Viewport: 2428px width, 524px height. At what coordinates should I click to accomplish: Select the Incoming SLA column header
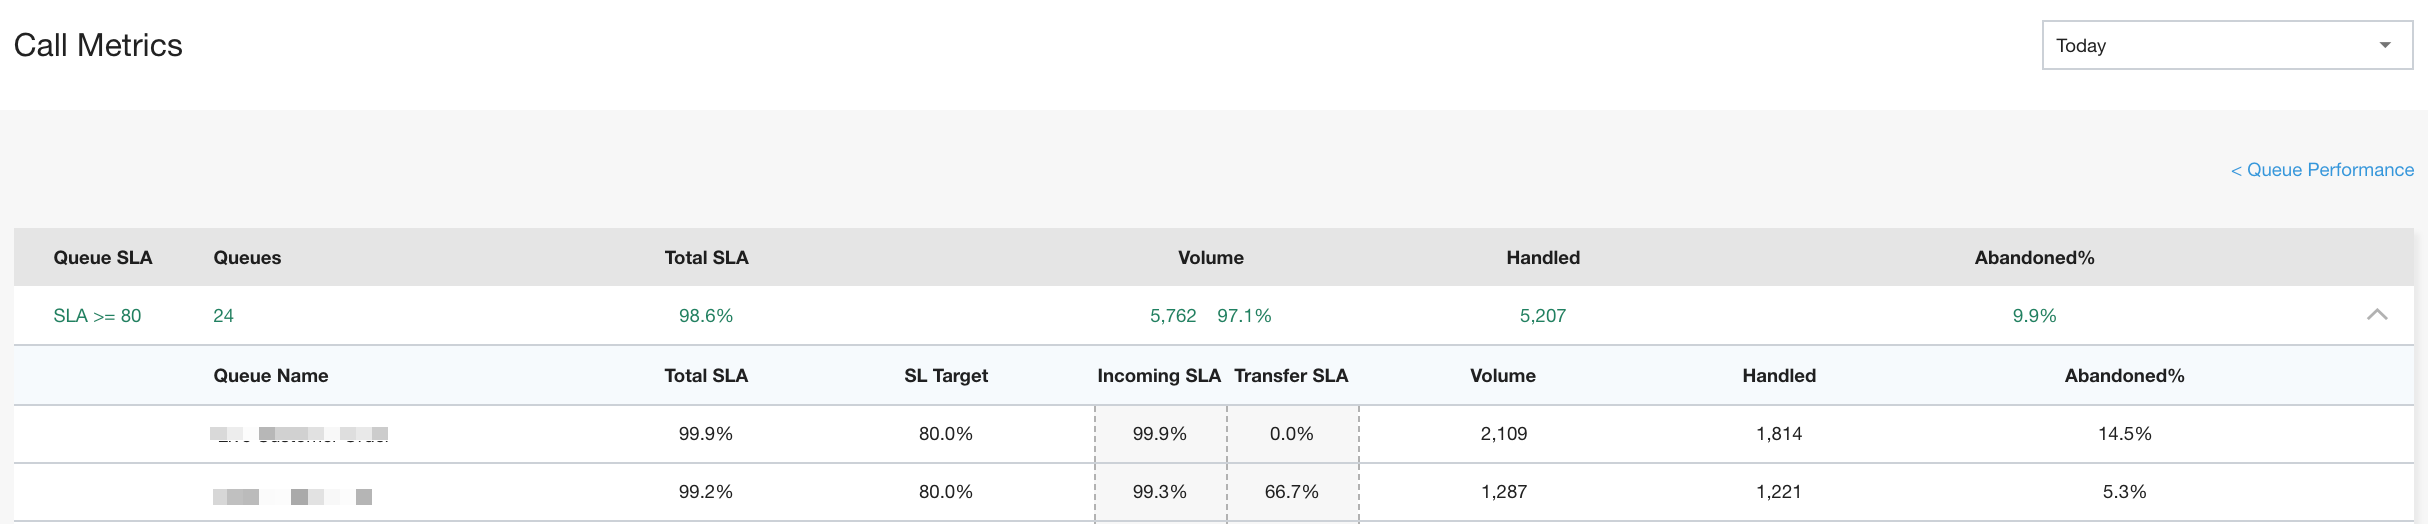[1159, 376]
